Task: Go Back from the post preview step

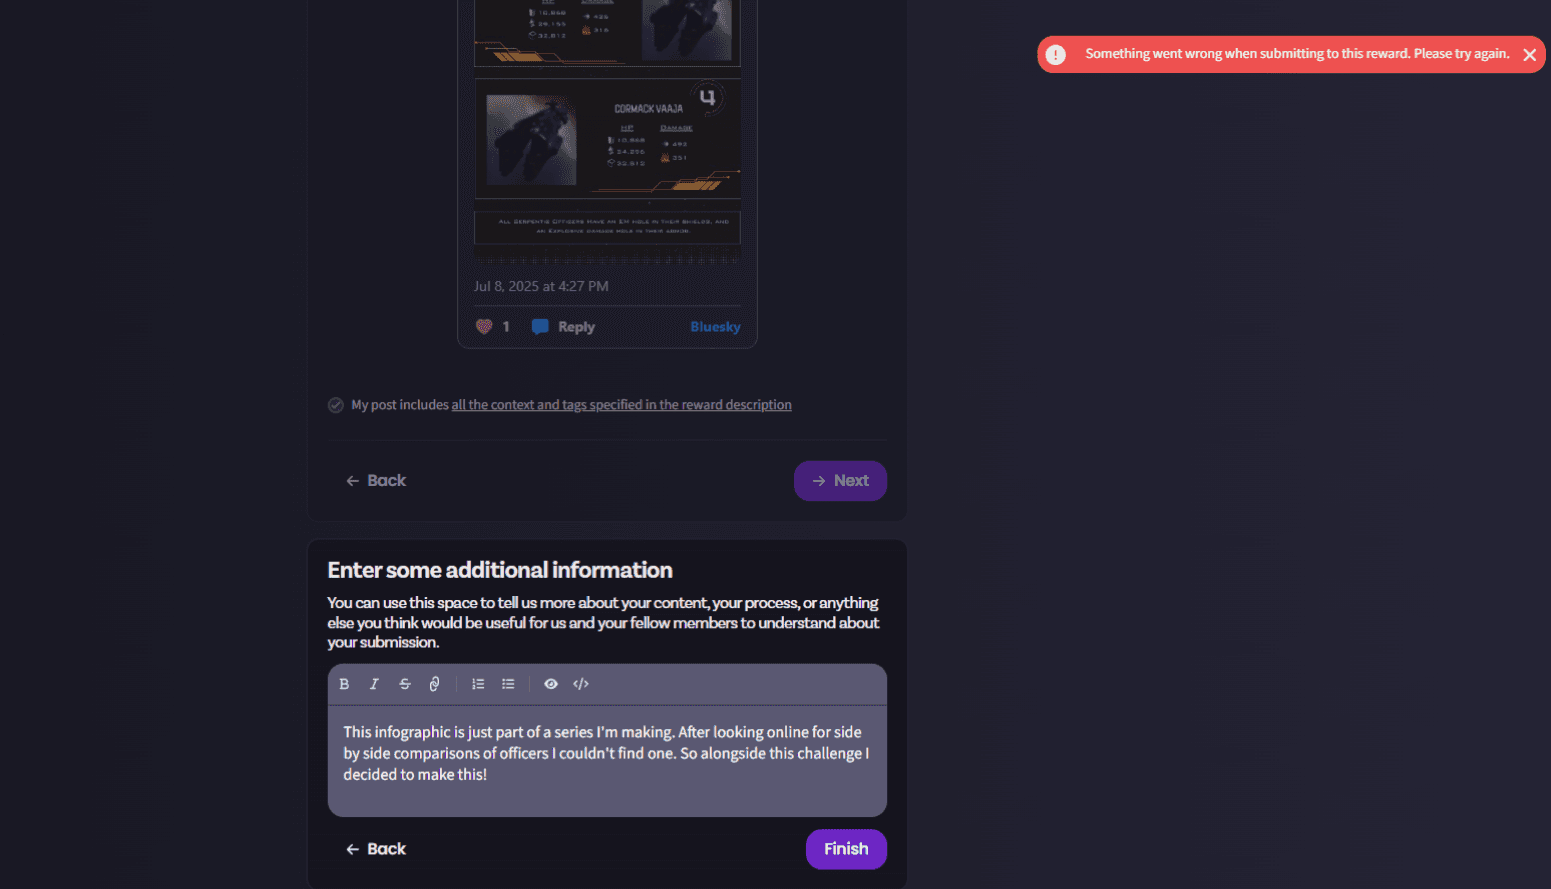Action: point(376,481)
